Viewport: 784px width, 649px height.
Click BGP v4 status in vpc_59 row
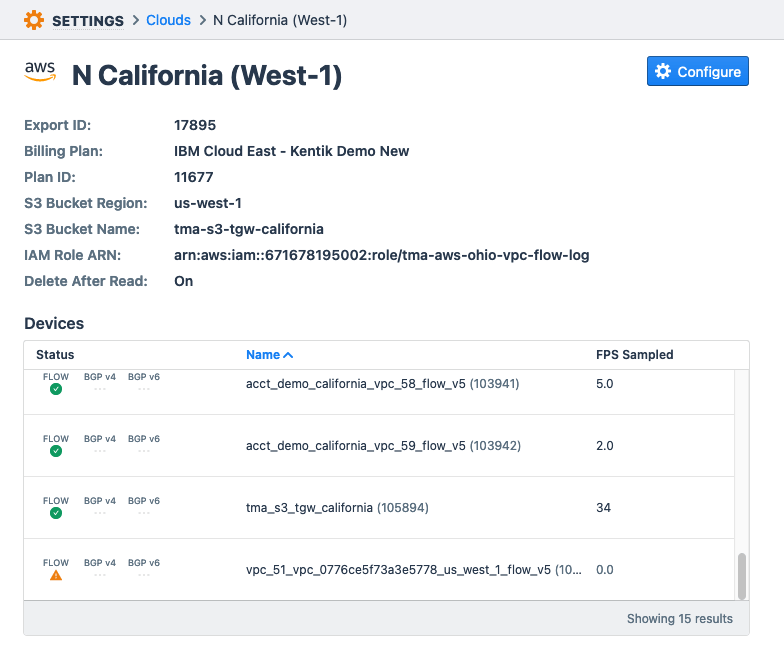tap(100, 444)
